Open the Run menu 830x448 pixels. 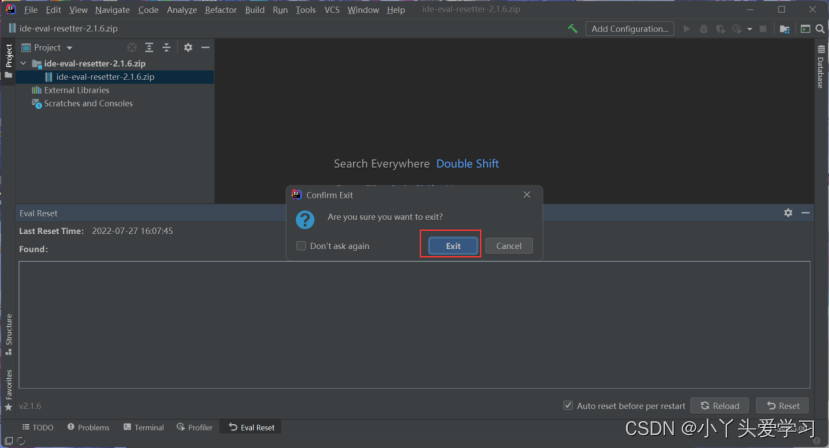click(280, 10)
